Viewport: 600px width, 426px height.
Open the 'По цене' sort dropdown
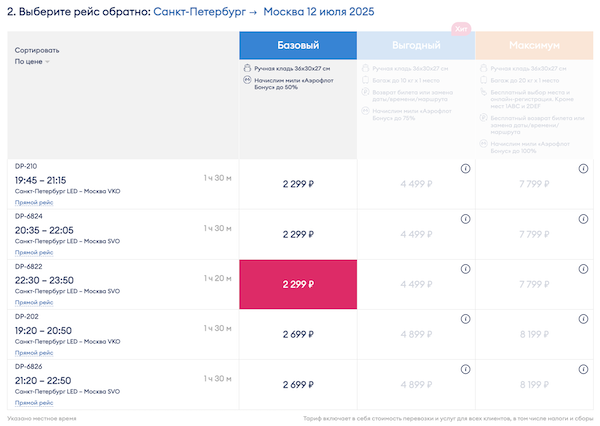coord(32,62)
